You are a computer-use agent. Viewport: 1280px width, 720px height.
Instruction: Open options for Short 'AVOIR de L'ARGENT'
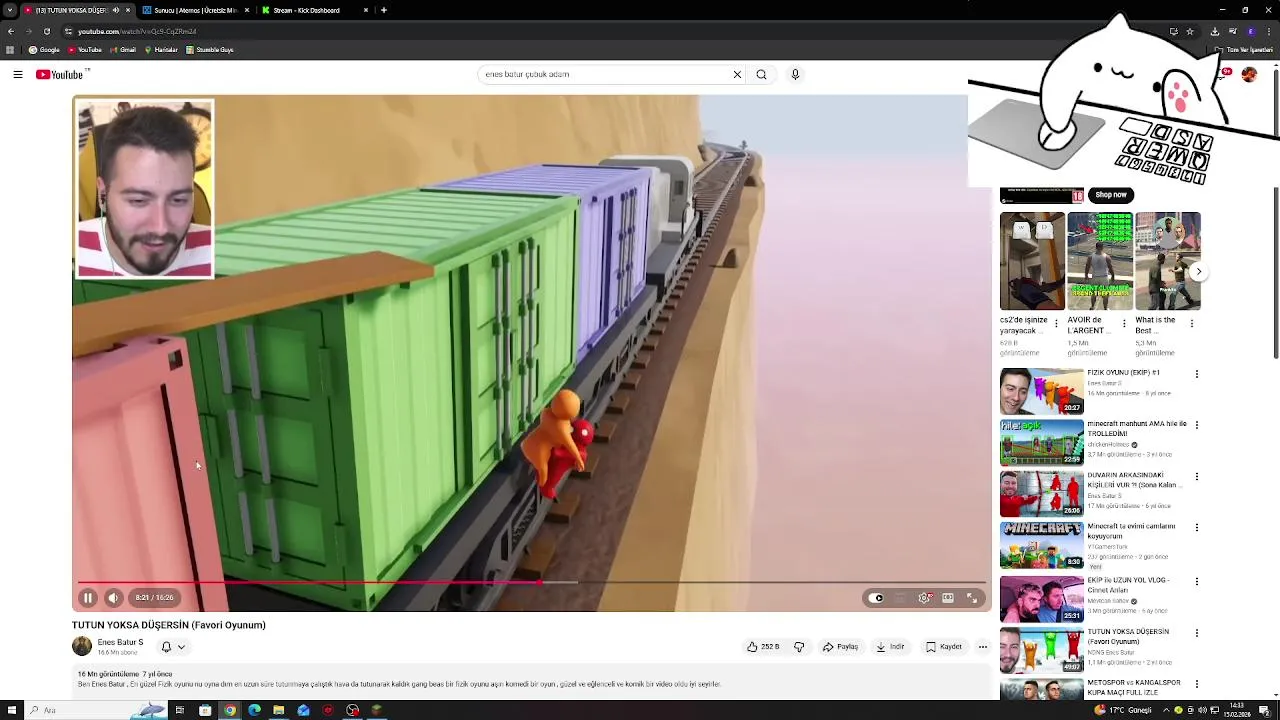pyautogui.click(x=1124, y=324)
